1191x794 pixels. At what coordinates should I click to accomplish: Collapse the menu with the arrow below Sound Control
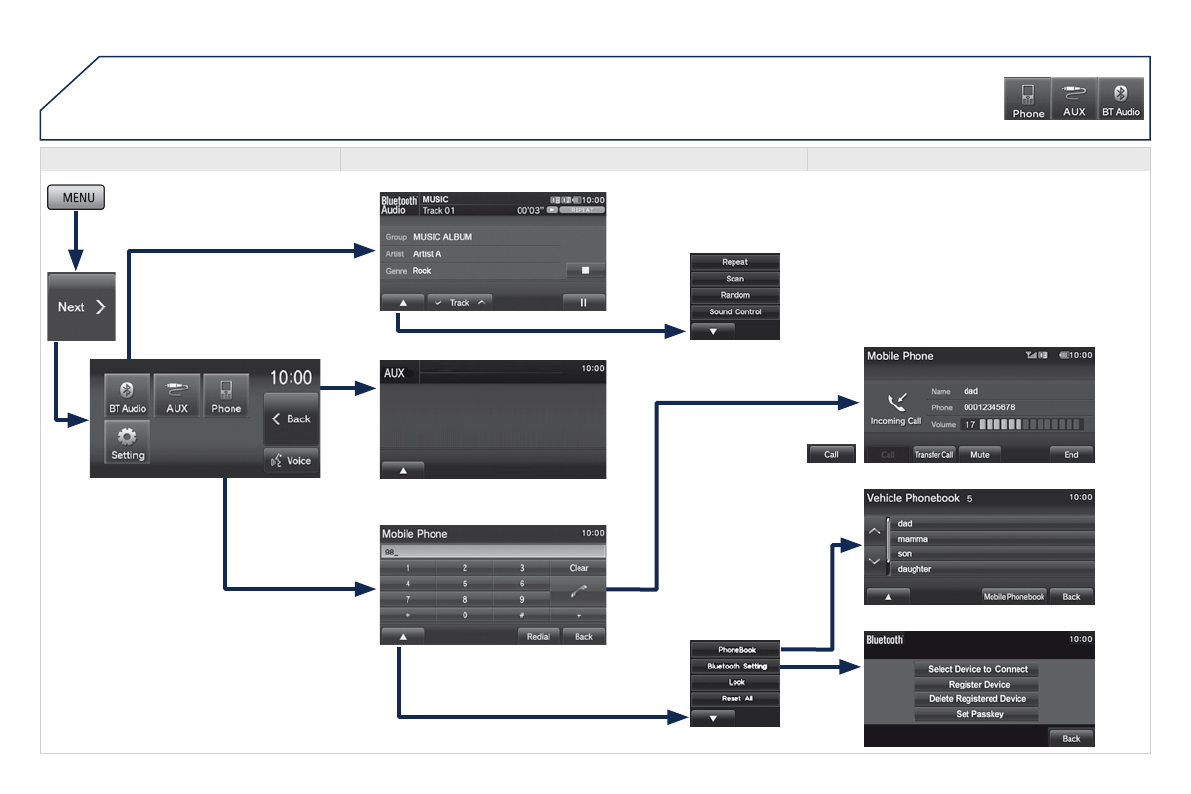pyautogui.click(x=712, y=331)
